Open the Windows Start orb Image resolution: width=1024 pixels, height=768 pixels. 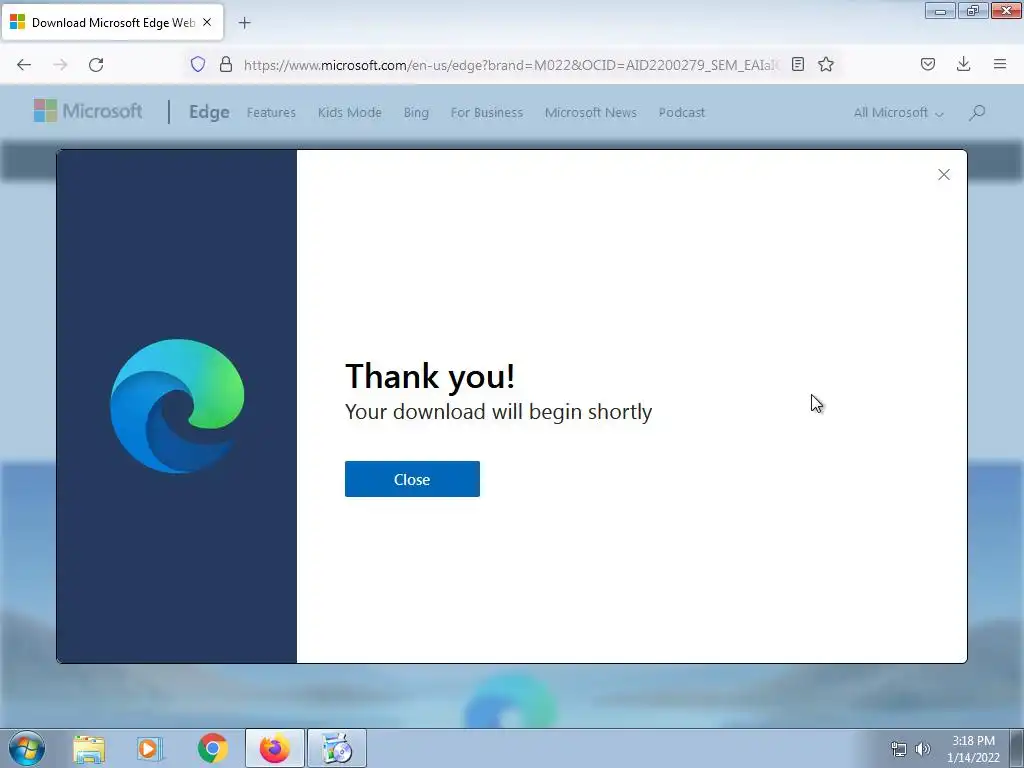point(27,748)
